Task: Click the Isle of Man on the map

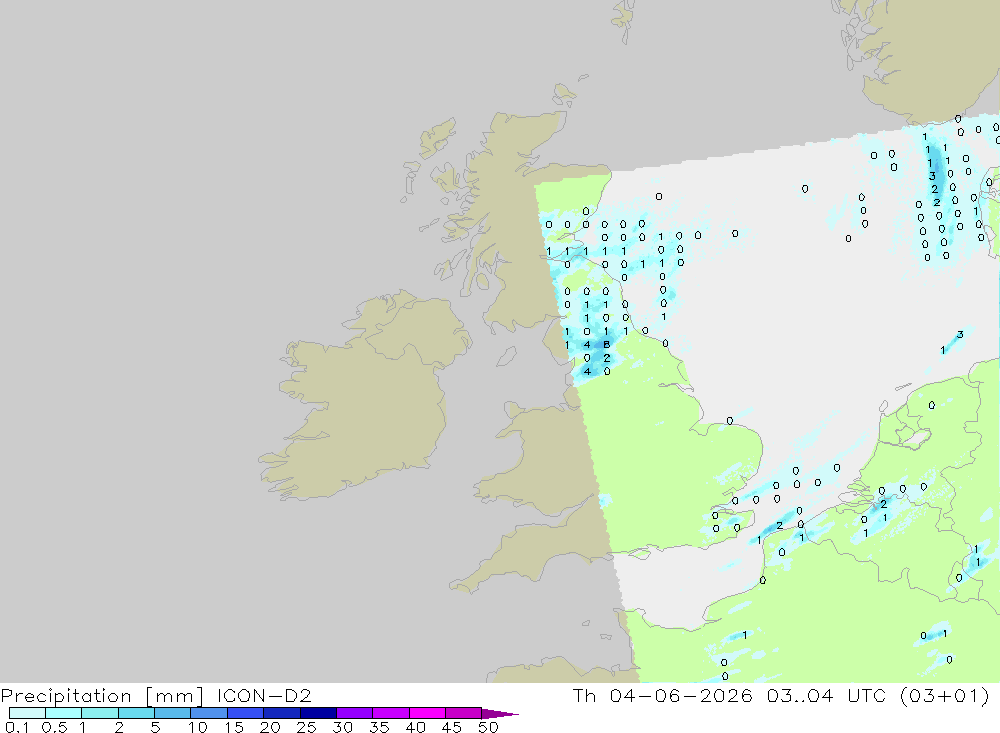Action: [506, 356]
